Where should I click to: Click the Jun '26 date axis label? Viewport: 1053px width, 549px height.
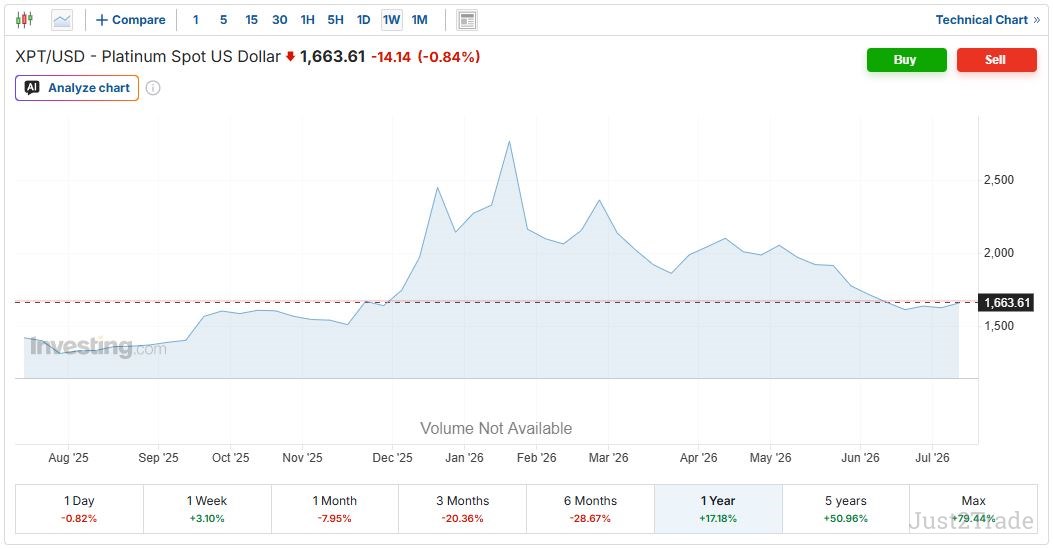pyautogui.click(x=860, y=458)
